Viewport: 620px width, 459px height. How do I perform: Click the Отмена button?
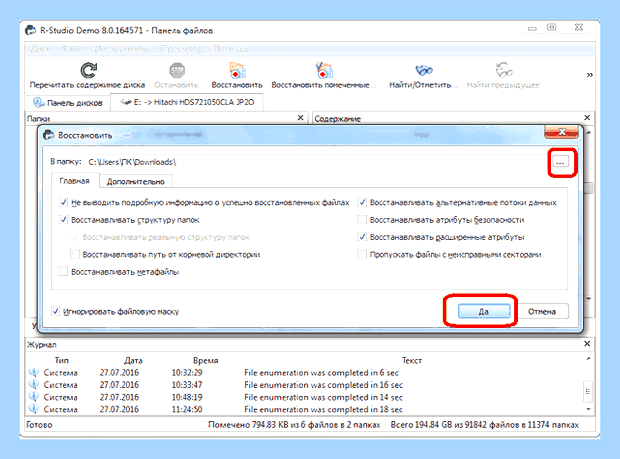(542, 312)
